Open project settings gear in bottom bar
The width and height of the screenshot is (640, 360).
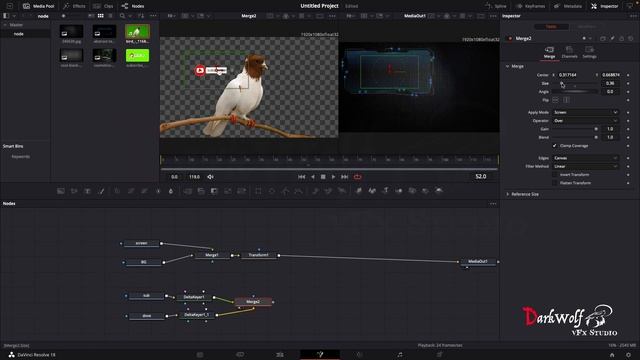click(x=629, y=355)
